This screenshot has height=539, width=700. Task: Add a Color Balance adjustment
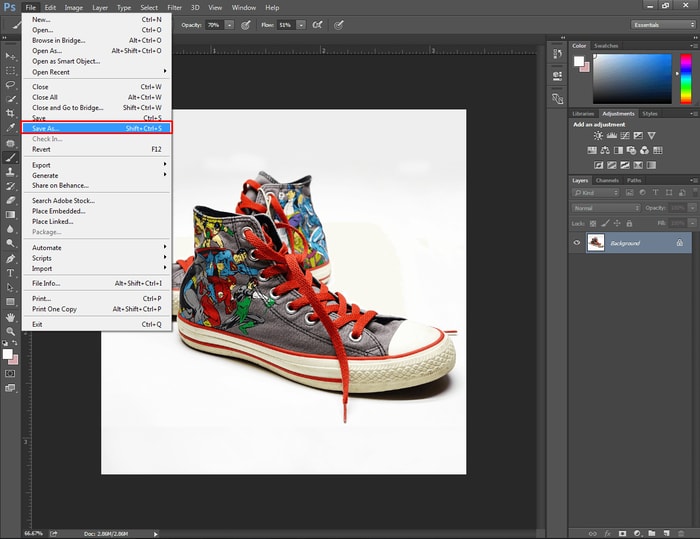[605, 150]
